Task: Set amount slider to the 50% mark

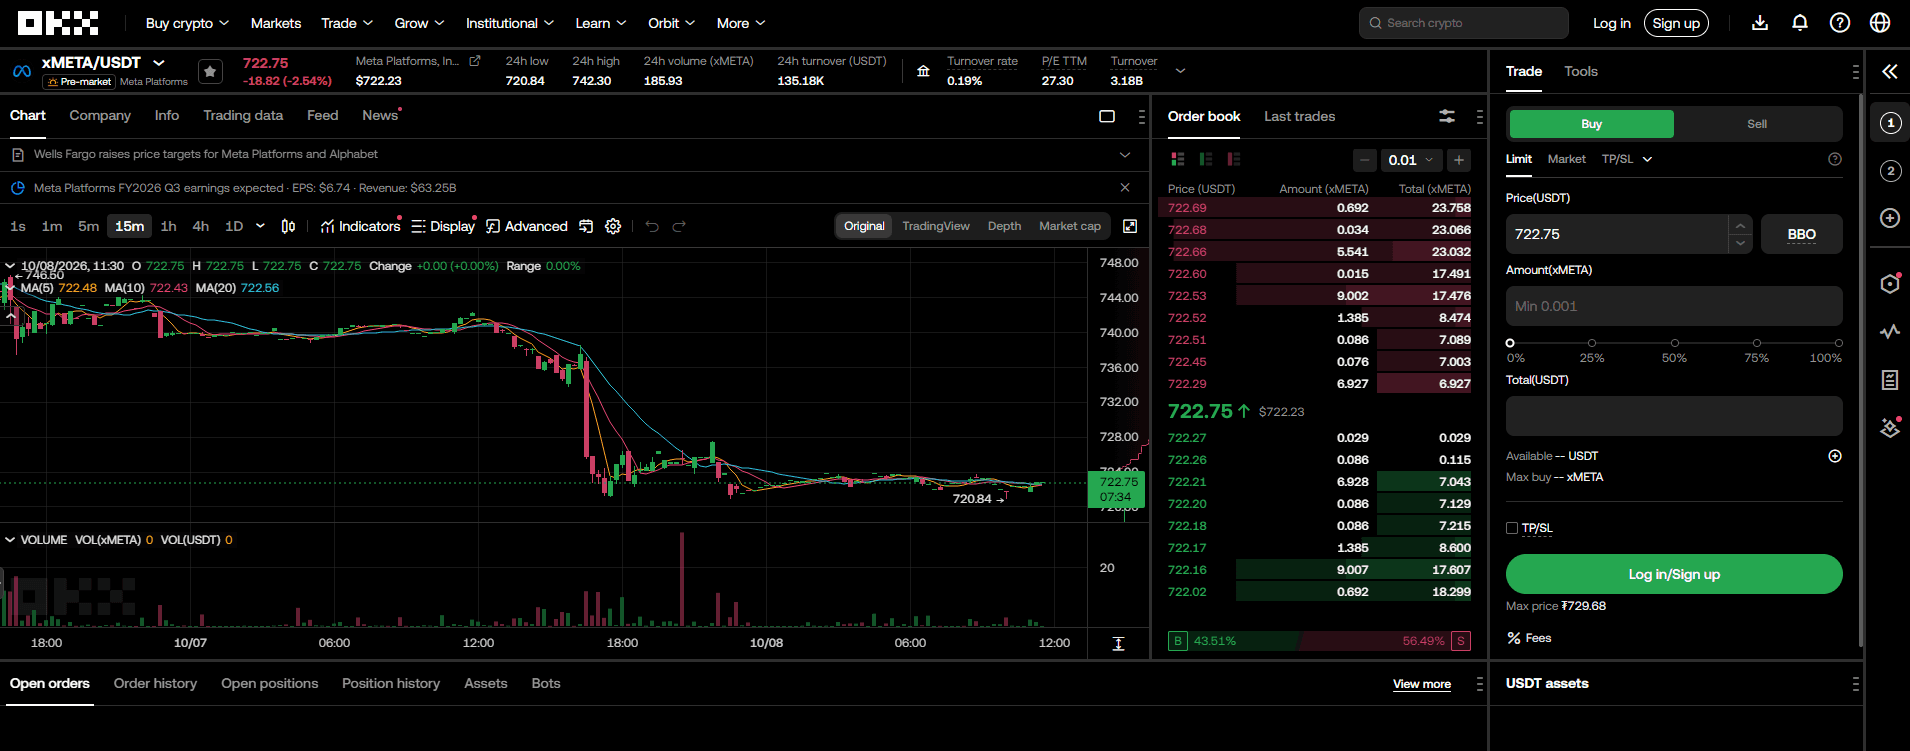Action: click(1674, 343)
